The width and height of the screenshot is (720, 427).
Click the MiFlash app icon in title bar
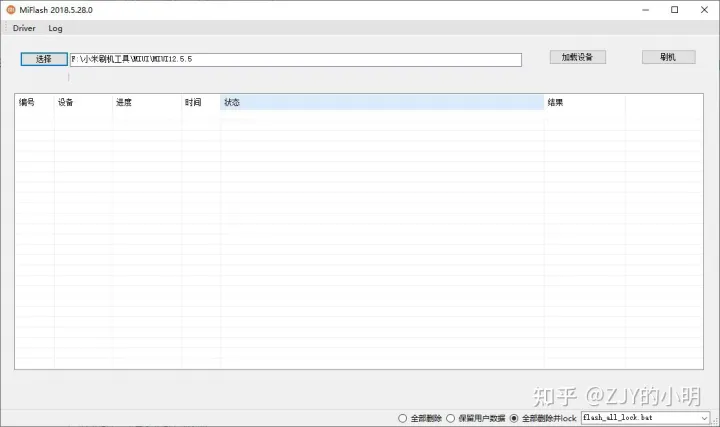tap(11, 10)
